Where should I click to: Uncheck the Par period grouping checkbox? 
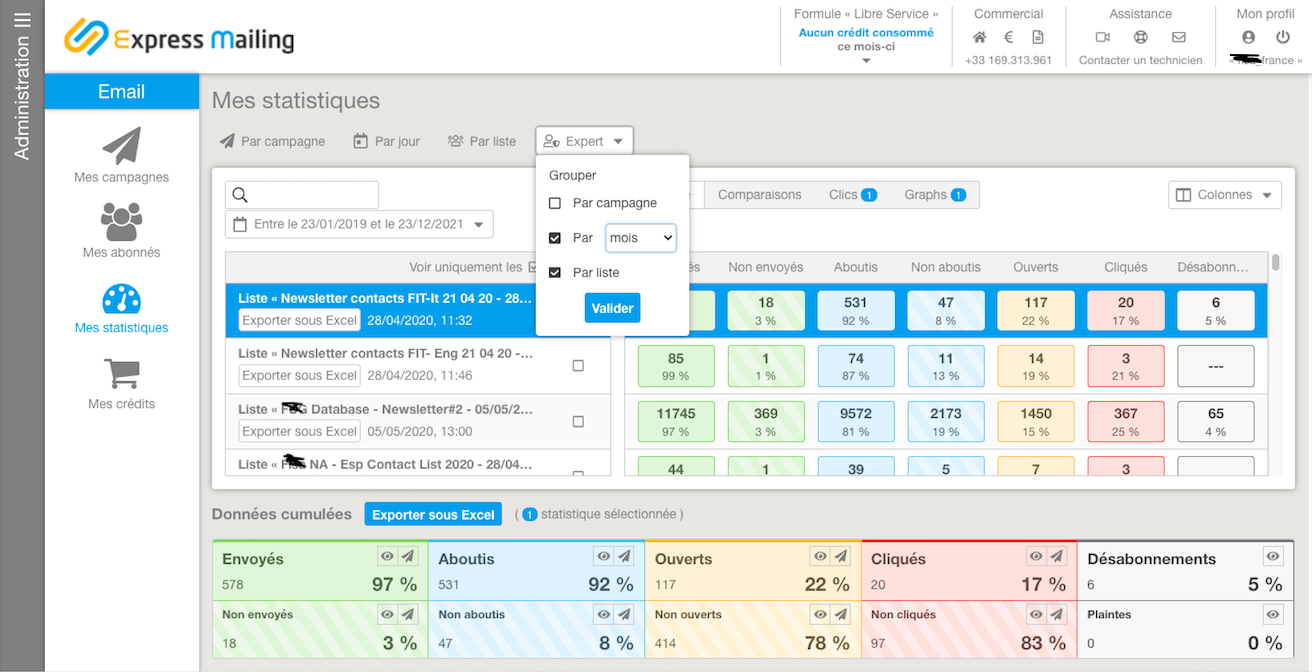click(555, 238)
